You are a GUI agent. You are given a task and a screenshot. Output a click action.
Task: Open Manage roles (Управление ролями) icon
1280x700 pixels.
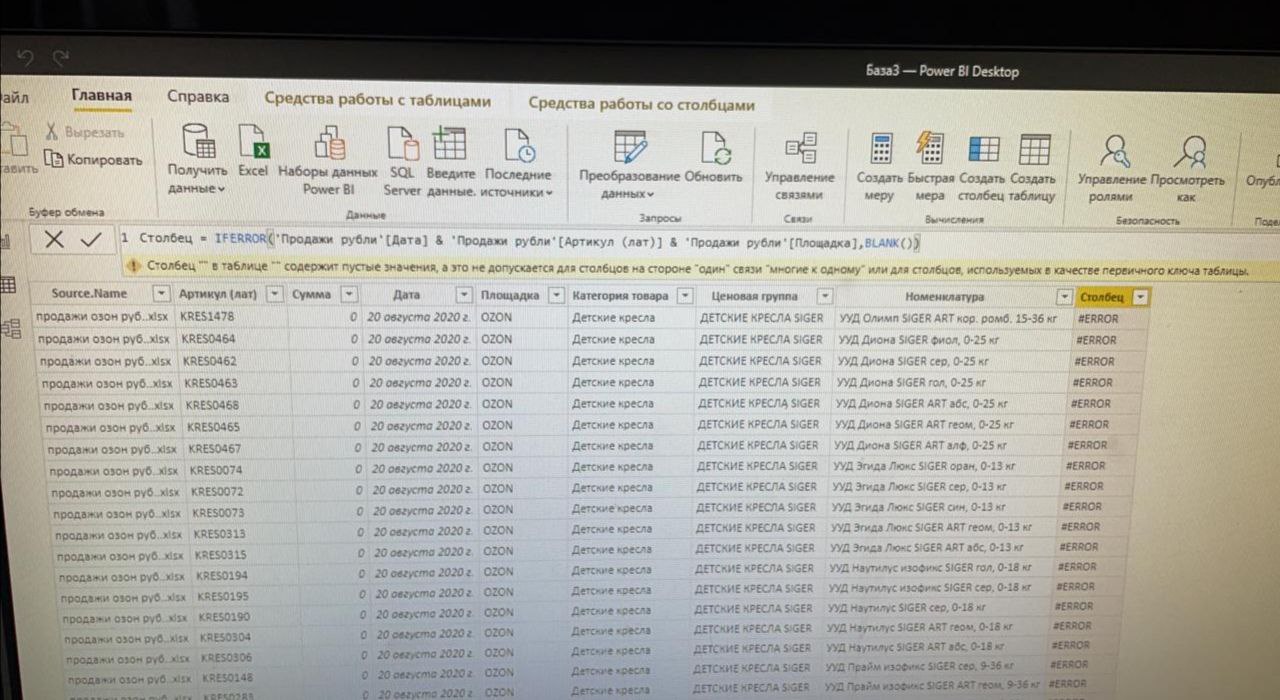coord(1114,151)
